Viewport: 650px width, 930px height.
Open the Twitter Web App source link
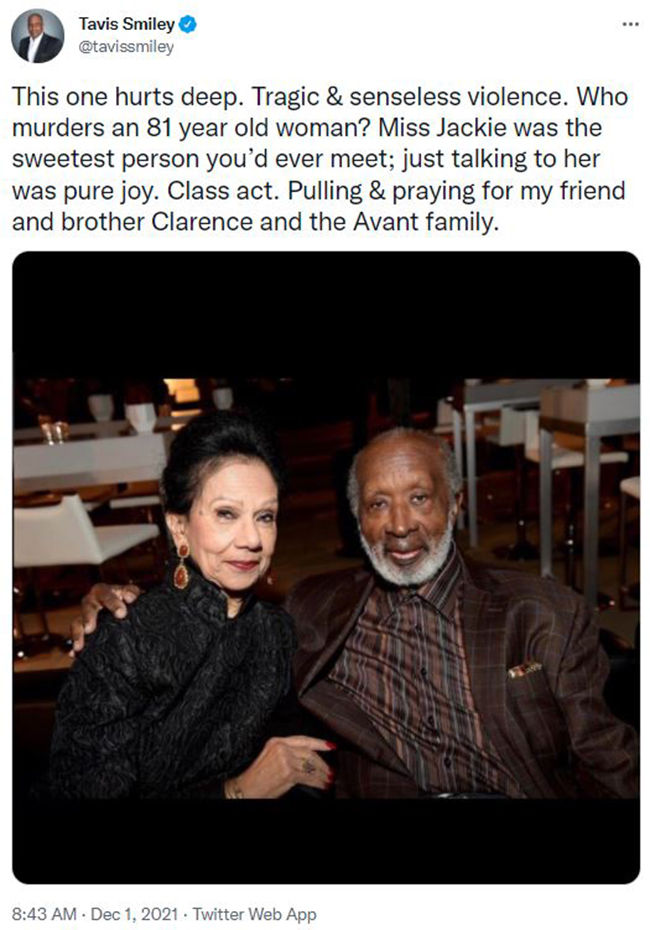pyautogui.click(x=254, y=914)
